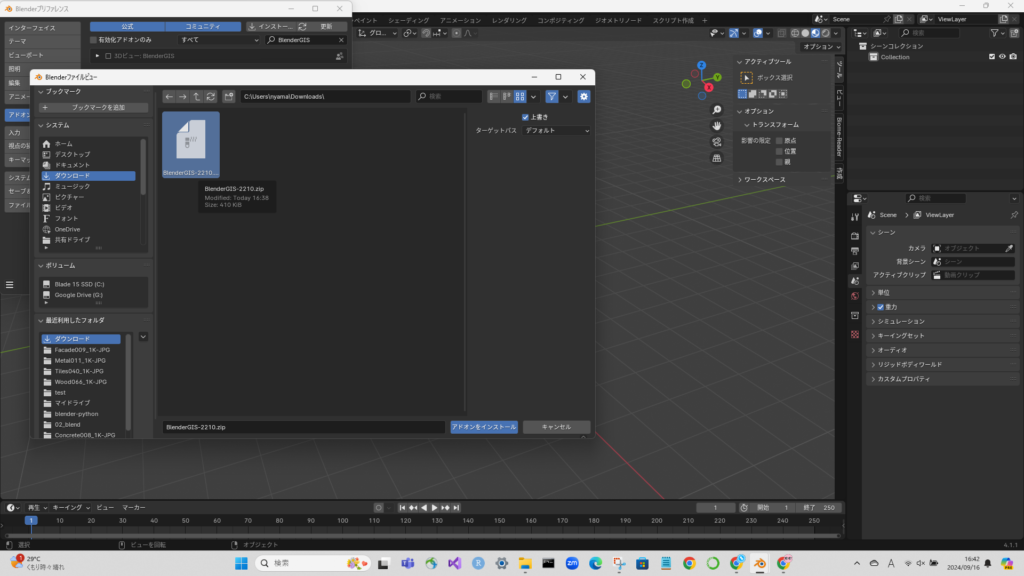This screenshot has width=1024, height=576.
Task: Click the hand pan view icon
Action: [x=717, y=126]
